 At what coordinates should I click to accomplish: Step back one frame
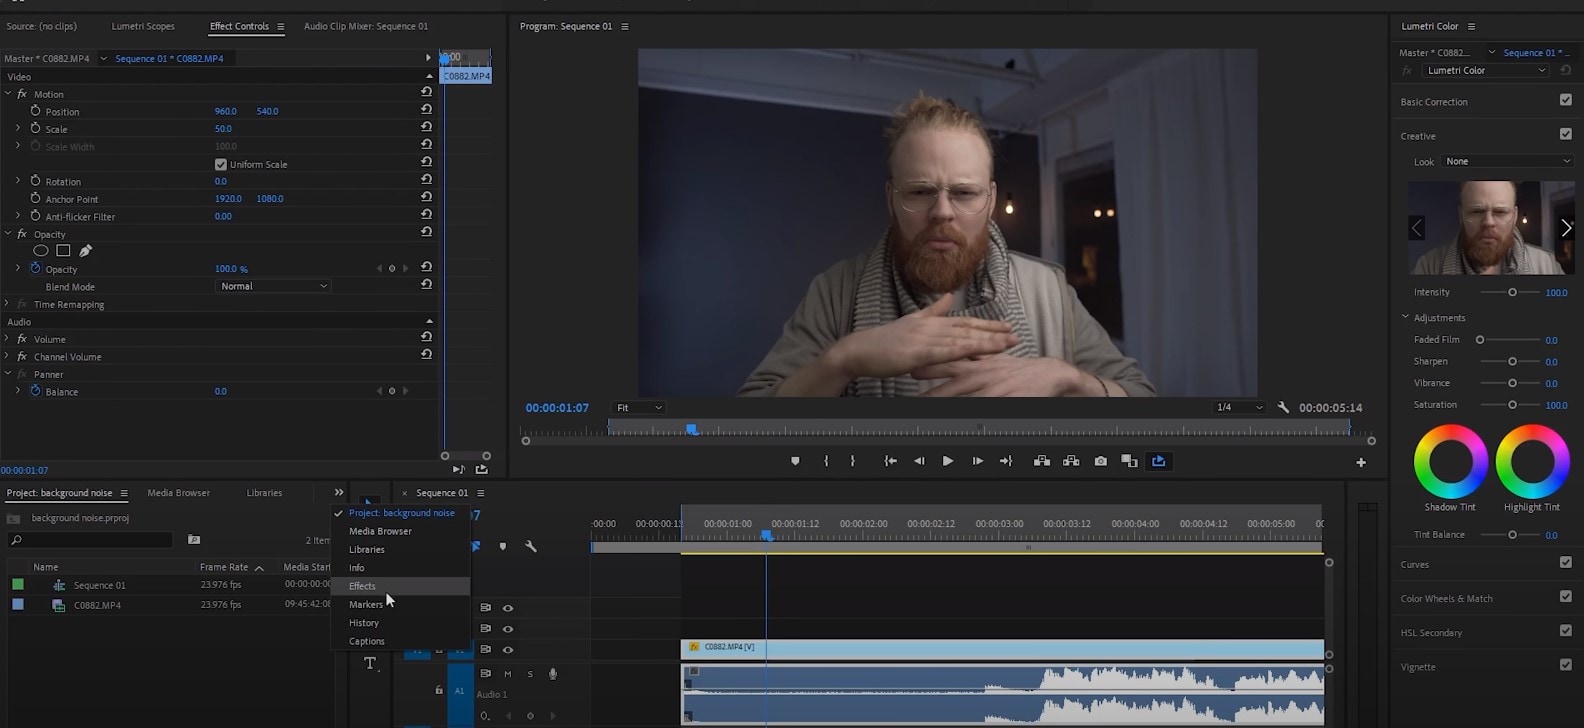point(919,461)
